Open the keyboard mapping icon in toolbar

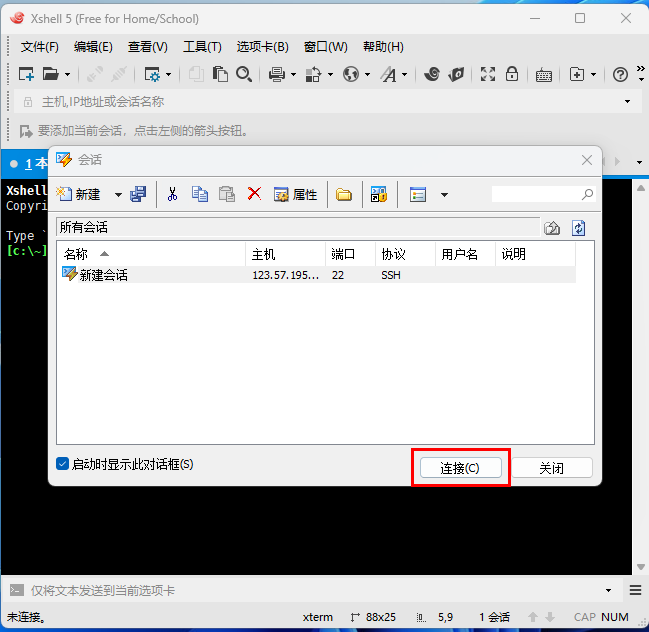point(543,75)
